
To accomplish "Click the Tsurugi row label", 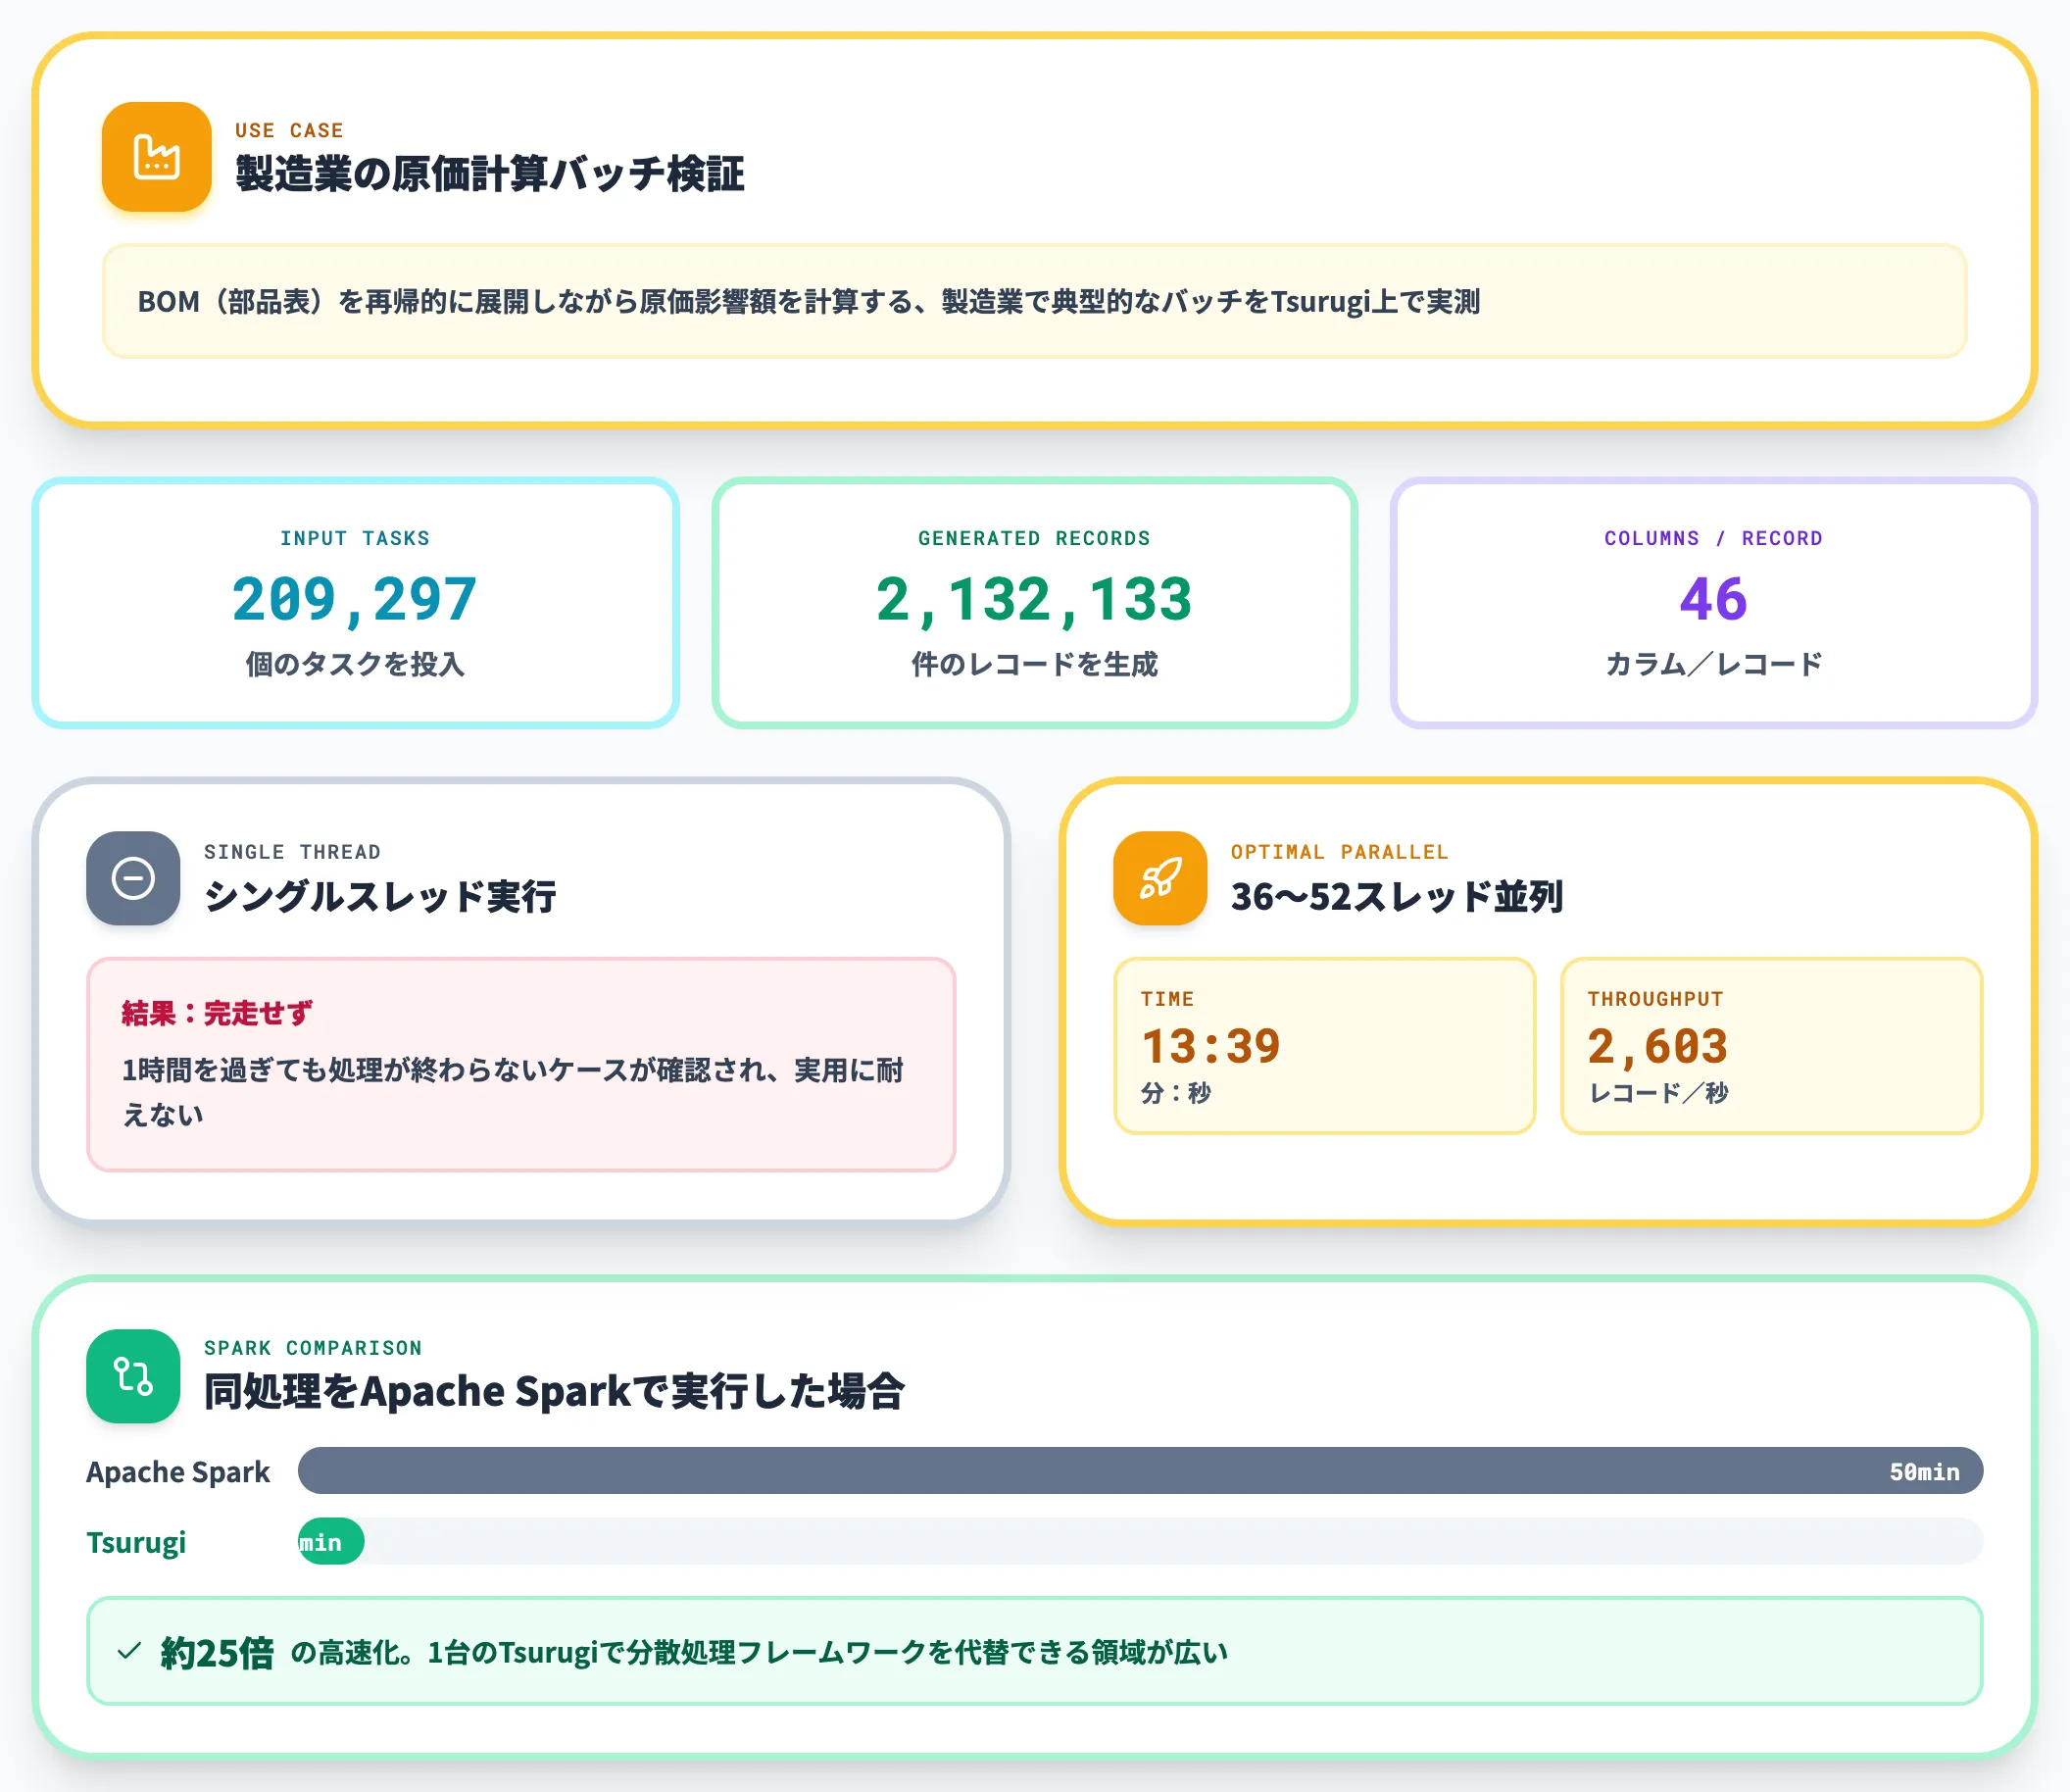I will coord(136,1542).
